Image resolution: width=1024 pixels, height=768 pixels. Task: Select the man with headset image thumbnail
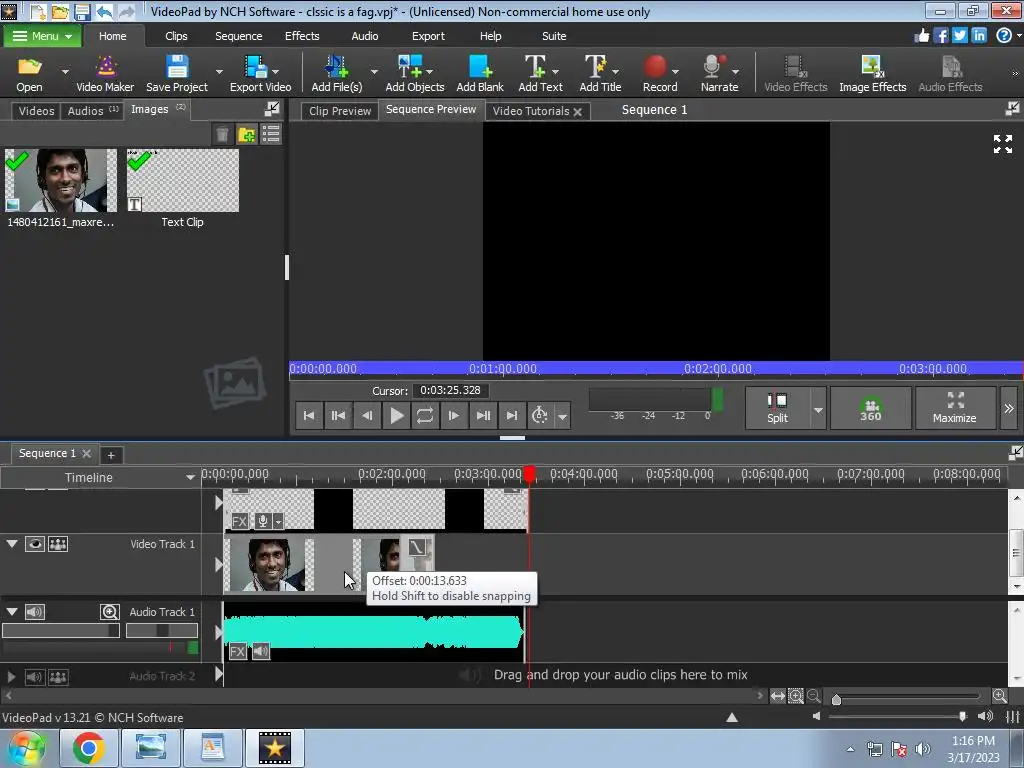click(61, 180)
